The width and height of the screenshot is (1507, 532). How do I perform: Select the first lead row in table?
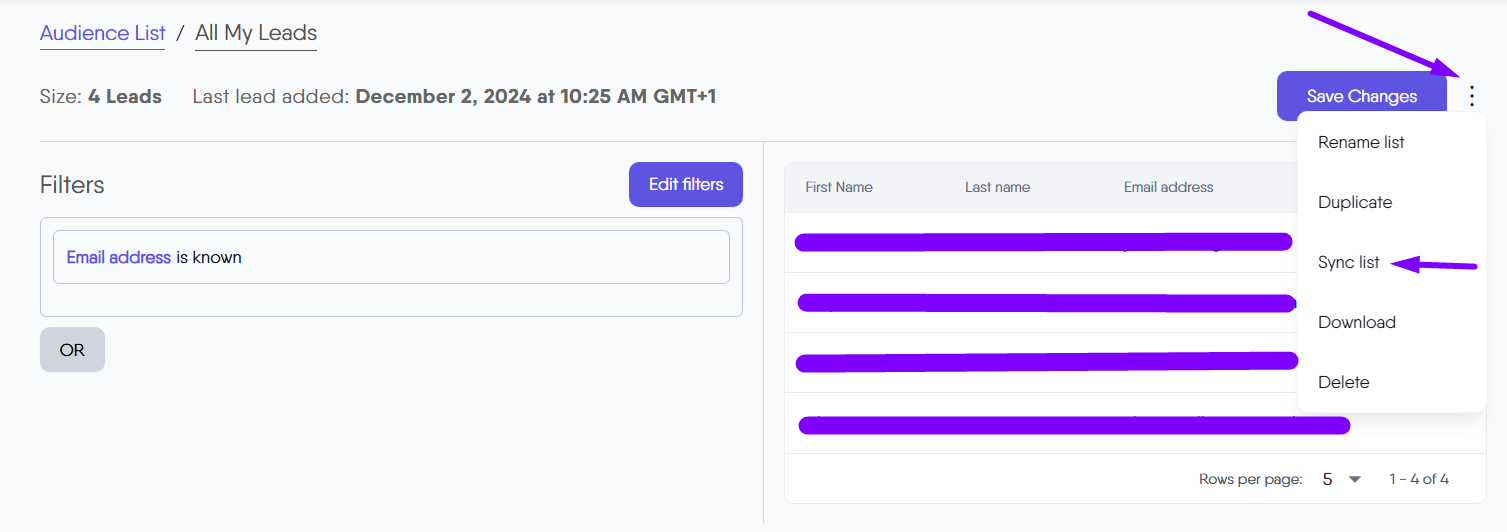point(1040,242)
